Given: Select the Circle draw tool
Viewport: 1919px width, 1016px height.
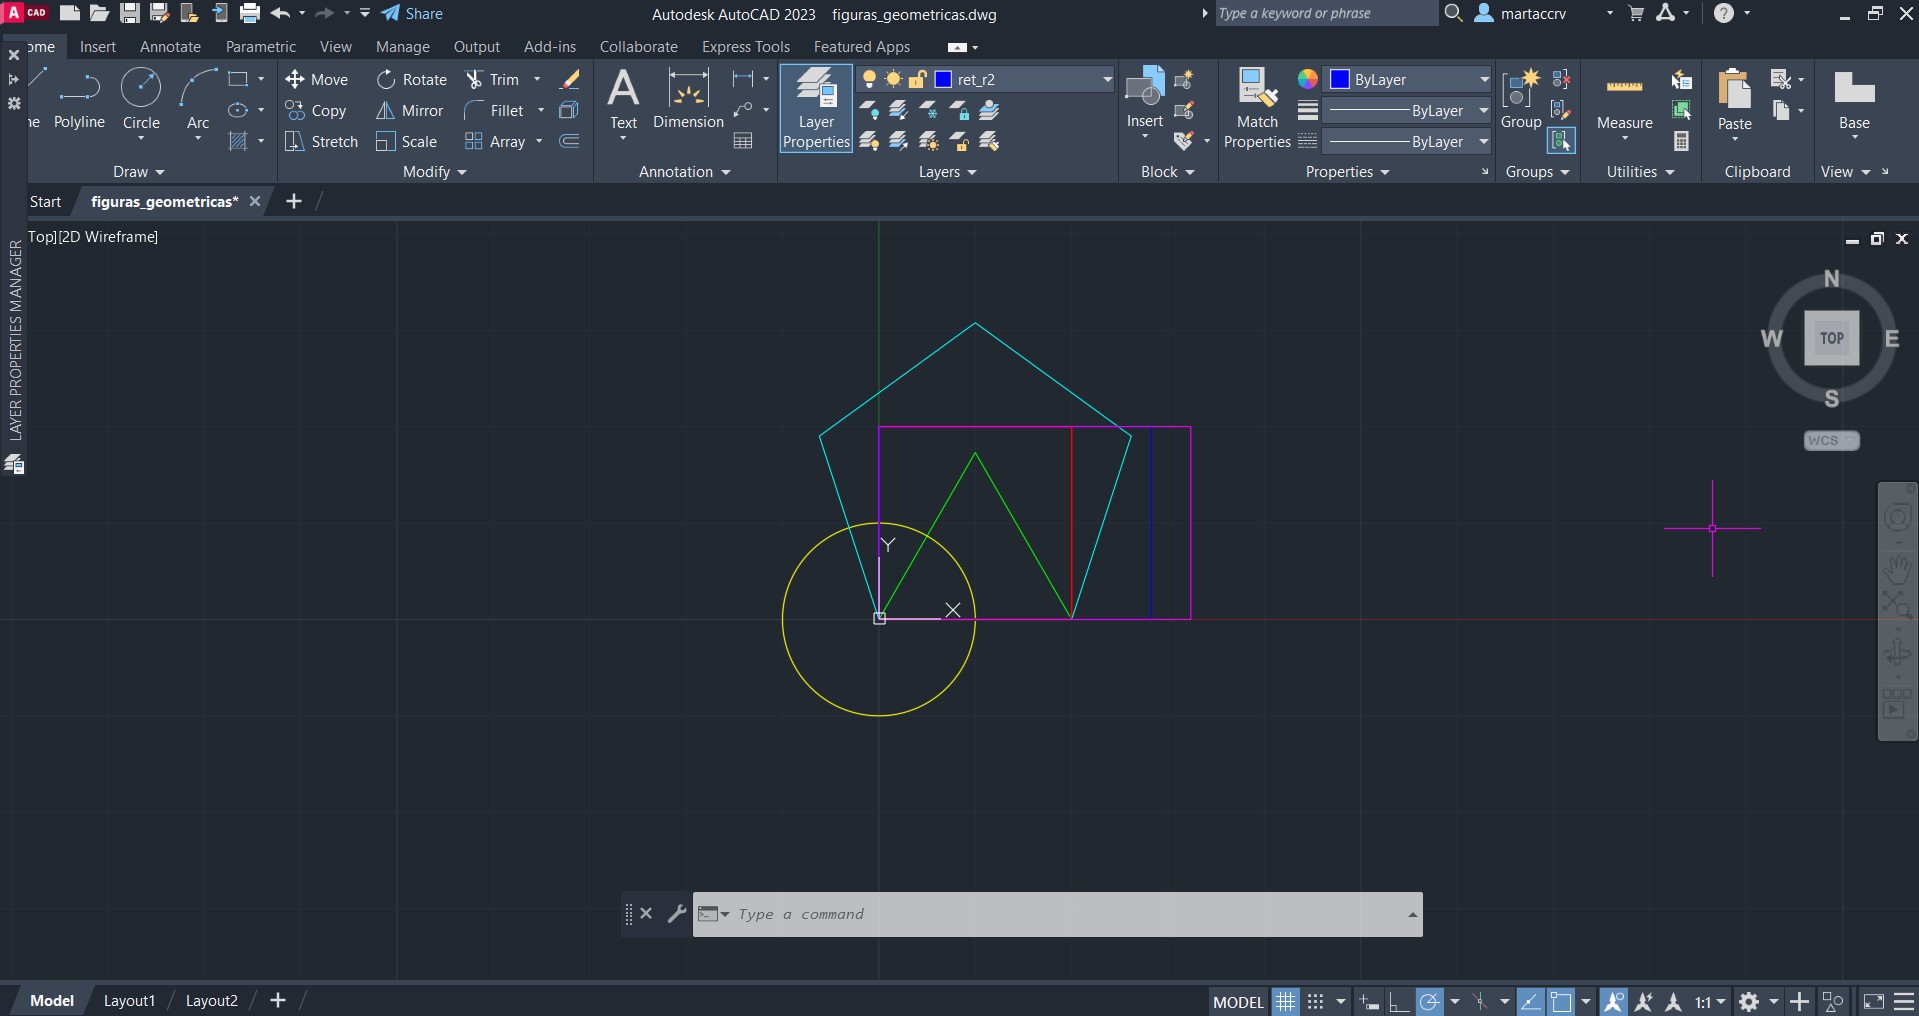Looking at the screenshot, I should coord(141,98).
